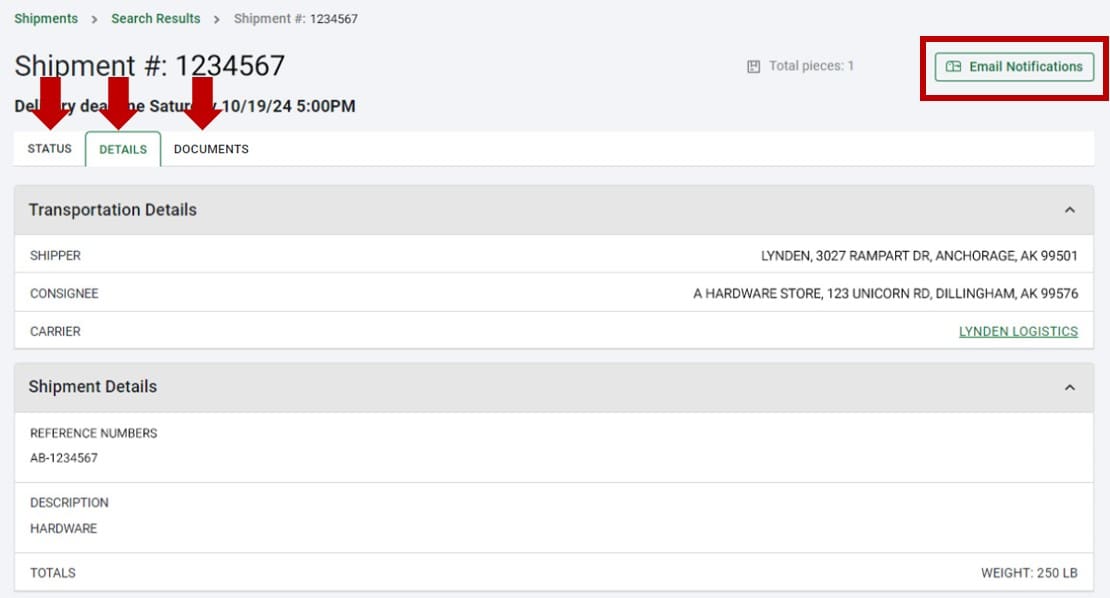The width and height of the screenshot is (1110, 598).
Task: Open the STATUS tab
Action: click(x=50, y=149)
